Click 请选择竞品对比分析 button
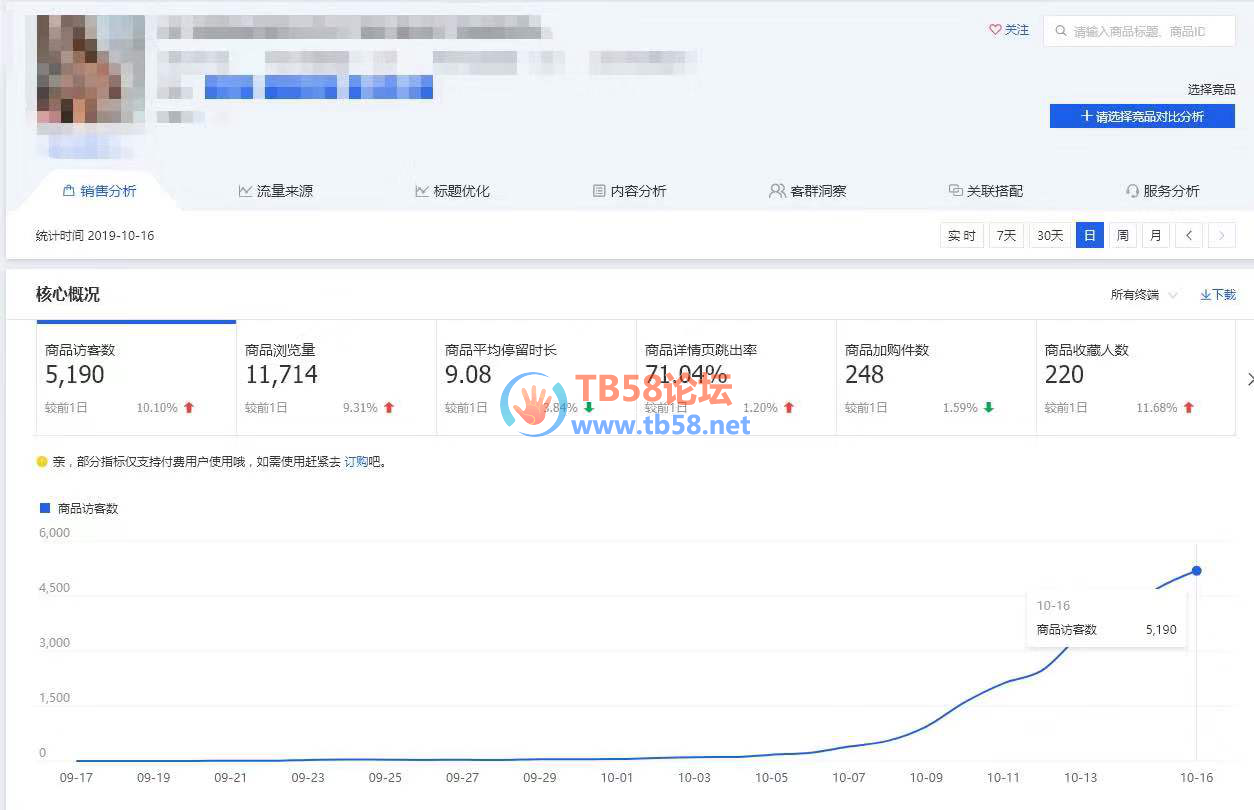This screenshot has width=1254, height=810. (1142, 116)
